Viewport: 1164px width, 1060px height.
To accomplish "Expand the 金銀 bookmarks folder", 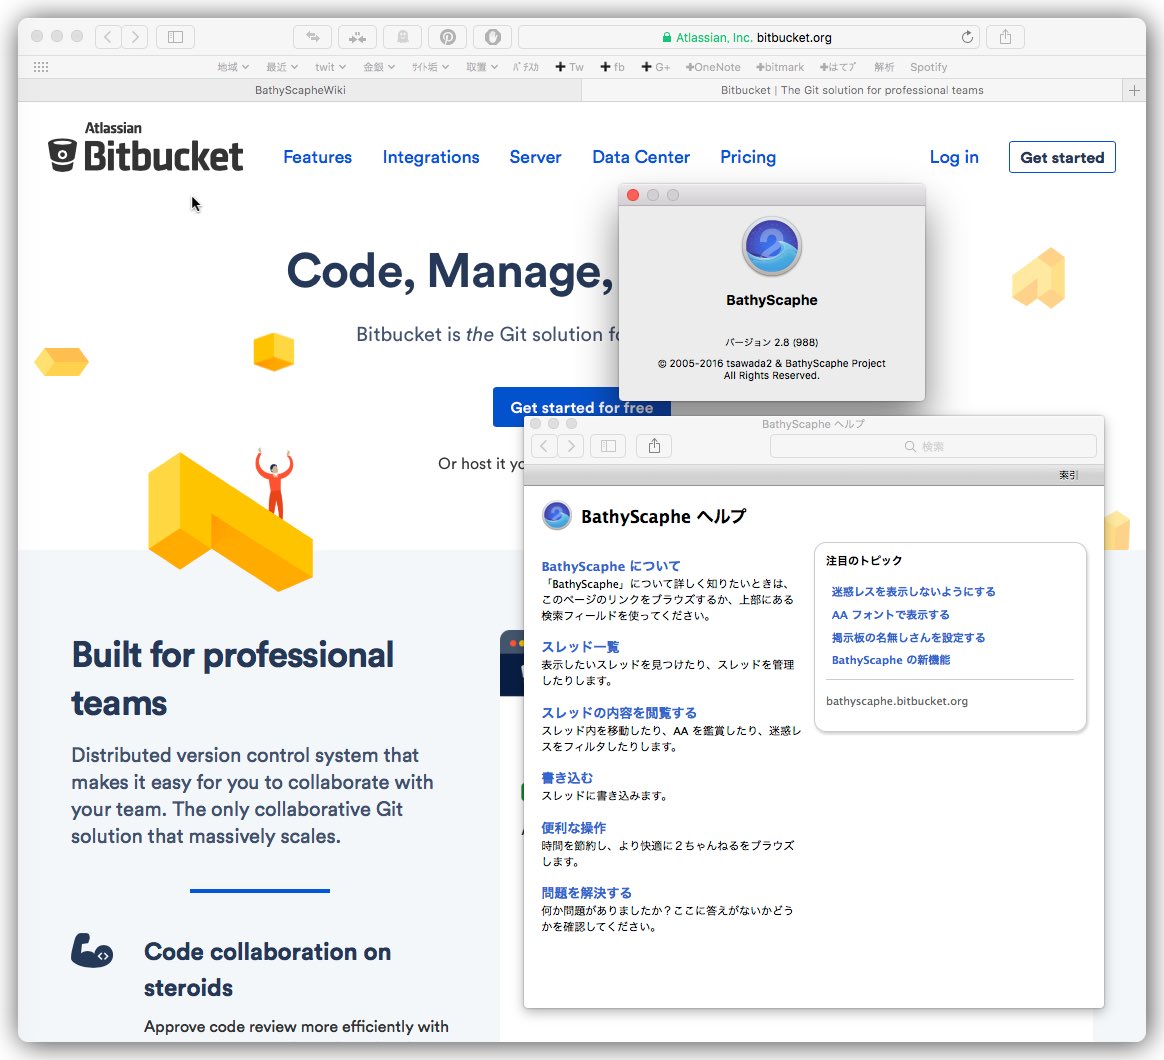I will pyautogui.click(x=379, y=67).
